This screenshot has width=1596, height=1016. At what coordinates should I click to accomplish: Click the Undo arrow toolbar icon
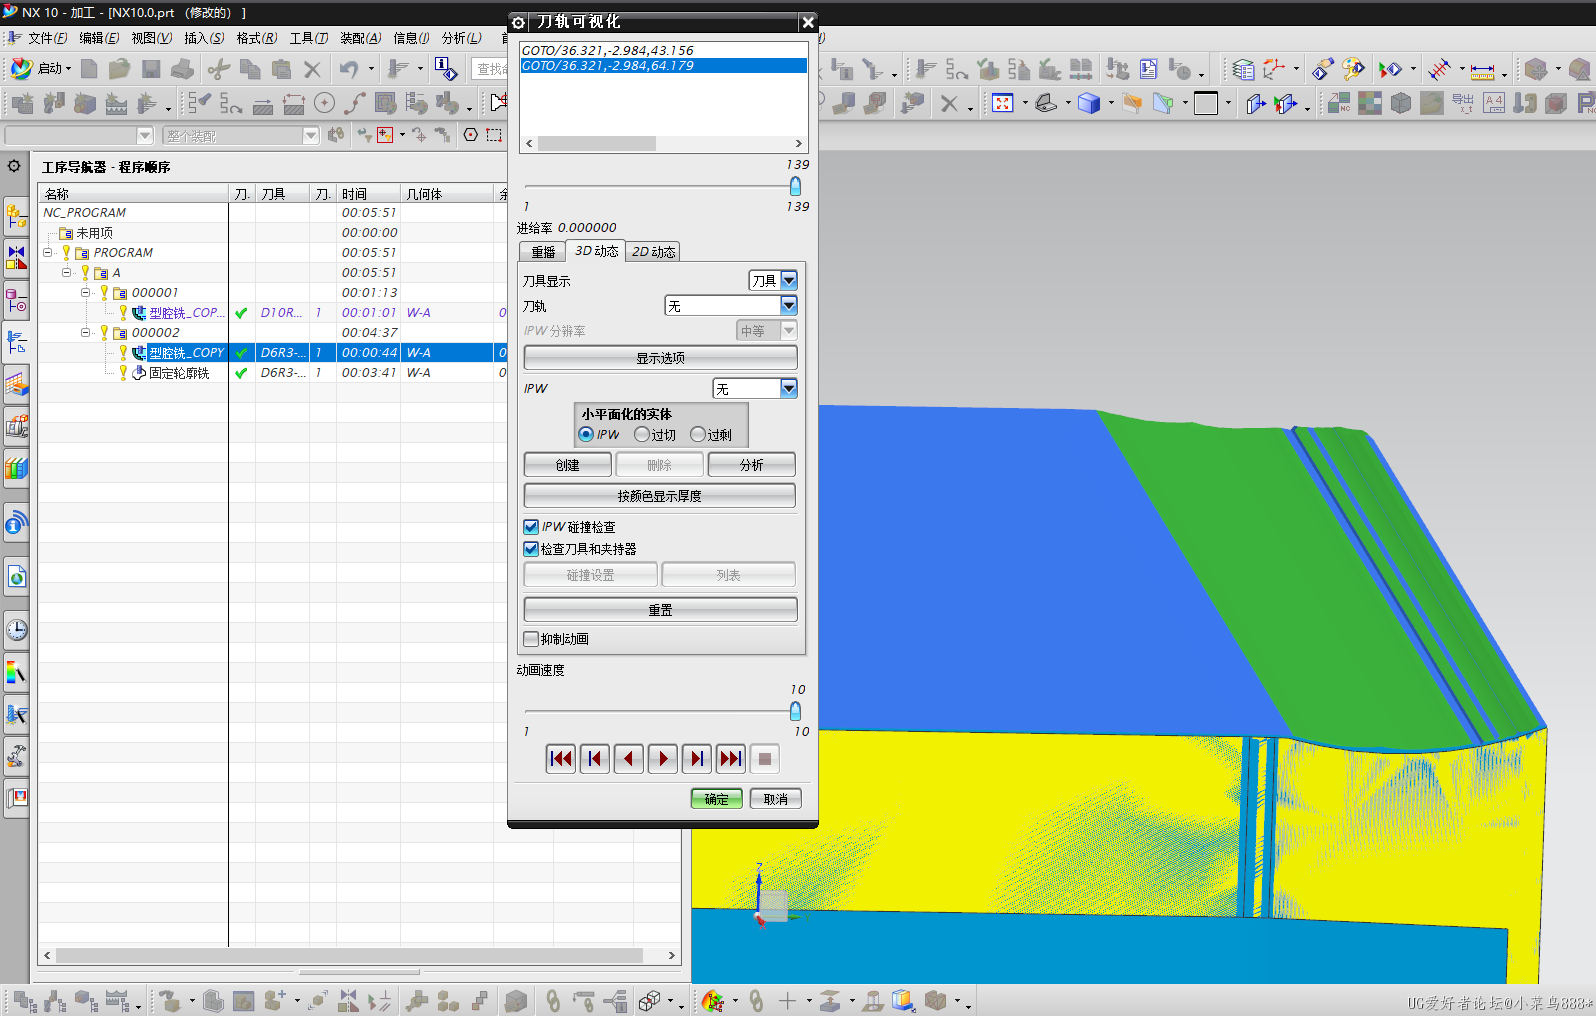(348, 68)
